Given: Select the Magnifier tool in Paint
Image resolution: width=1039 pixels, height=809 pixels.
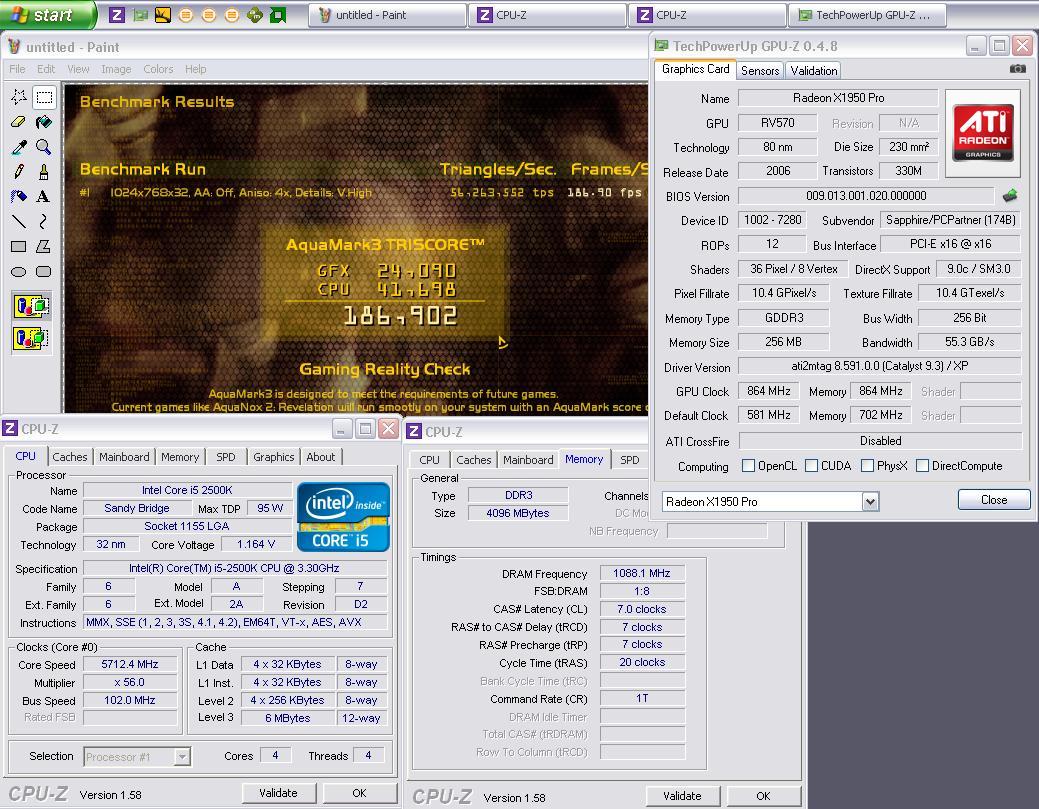Looking at the screenshot, I should [44, 147].
